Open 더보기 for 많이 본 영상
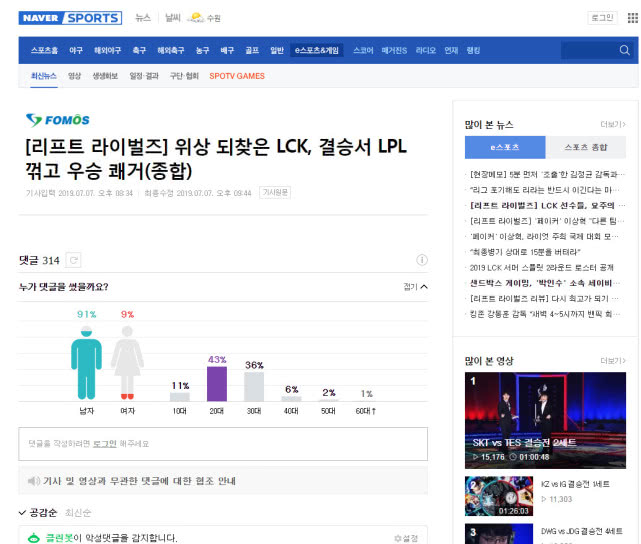This screenshot has height=544, width=641. point(613,360)
